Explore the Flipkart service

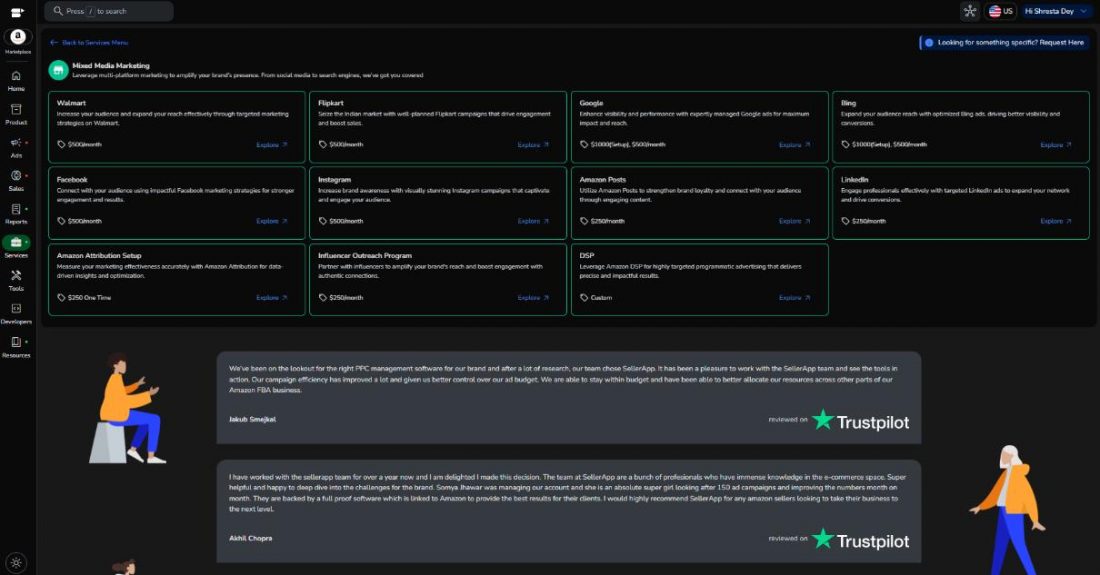[533, 144]
